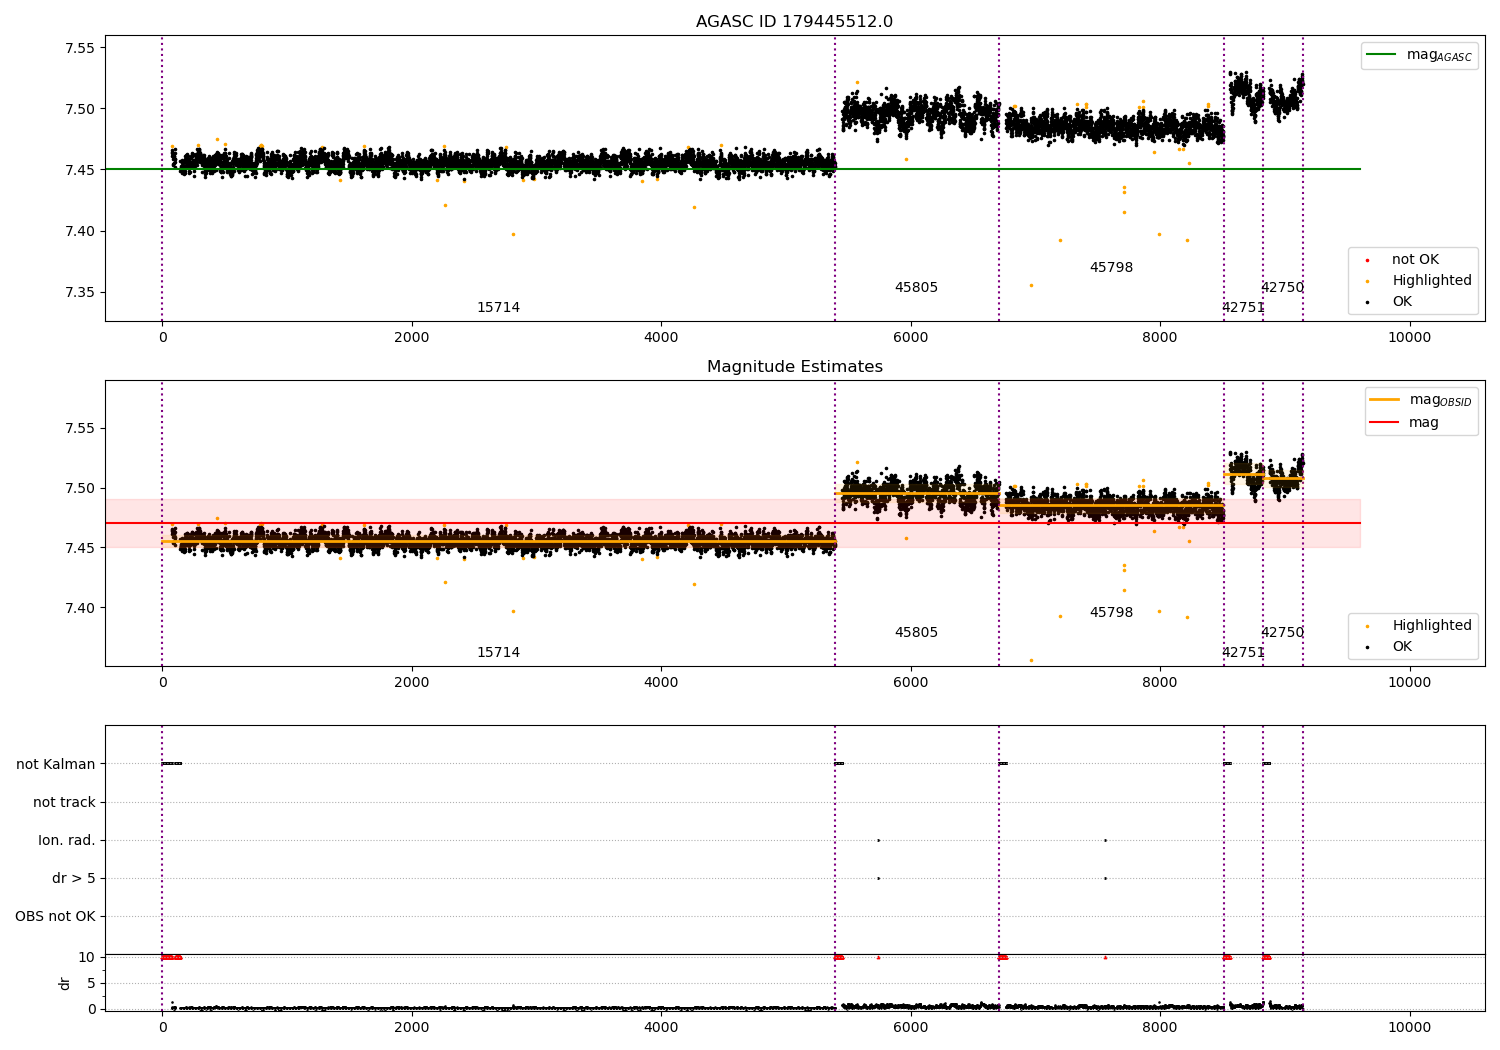Click the title 'AGASC ID 179445512.0'
Screen dimensions: 1500x1050
[x=794, y=22]
